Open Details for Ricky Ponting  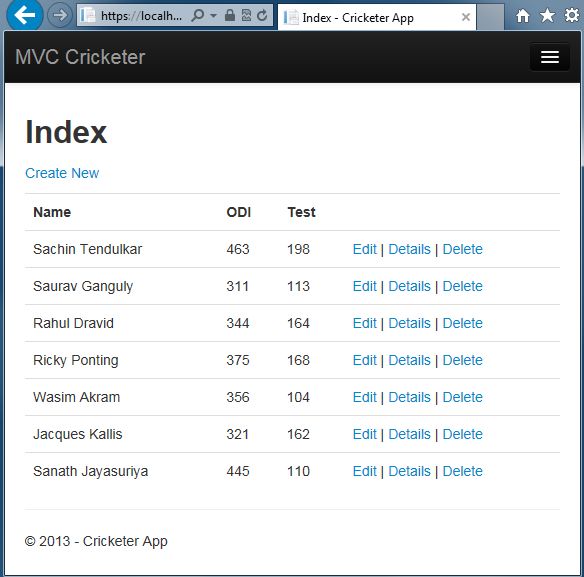[x=409, y=360]
